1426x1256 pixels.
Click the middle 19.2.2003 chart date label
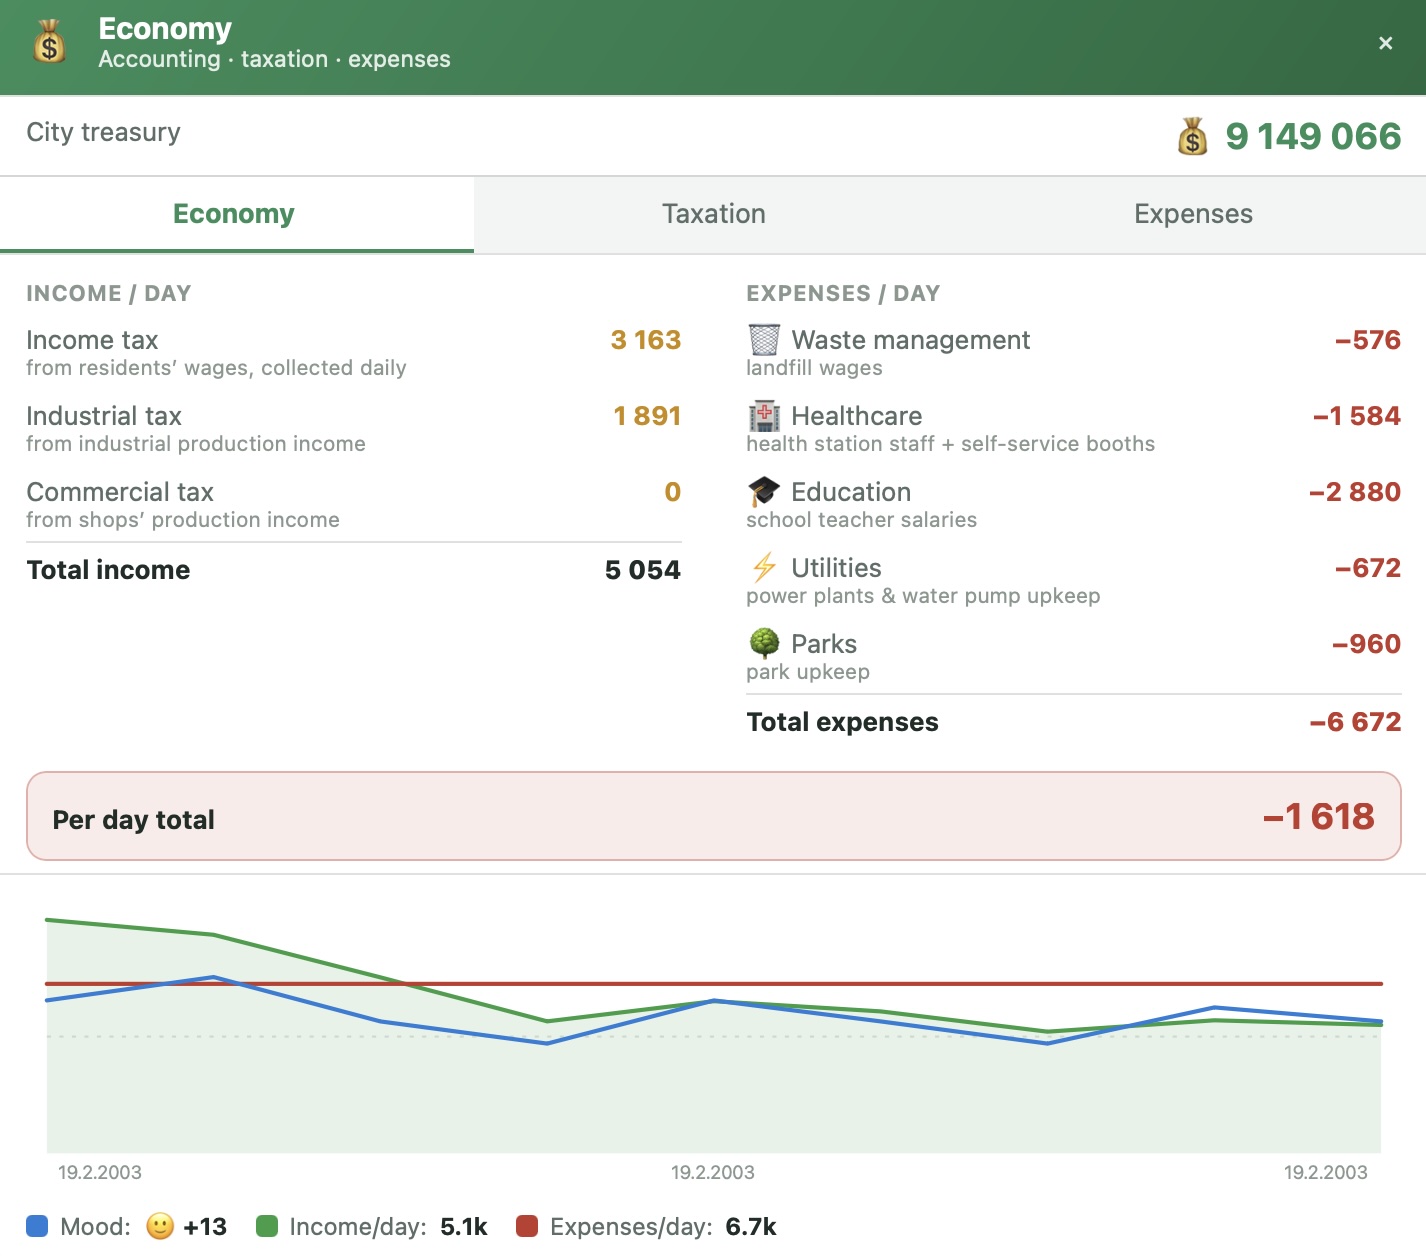tap(713, 1172)
